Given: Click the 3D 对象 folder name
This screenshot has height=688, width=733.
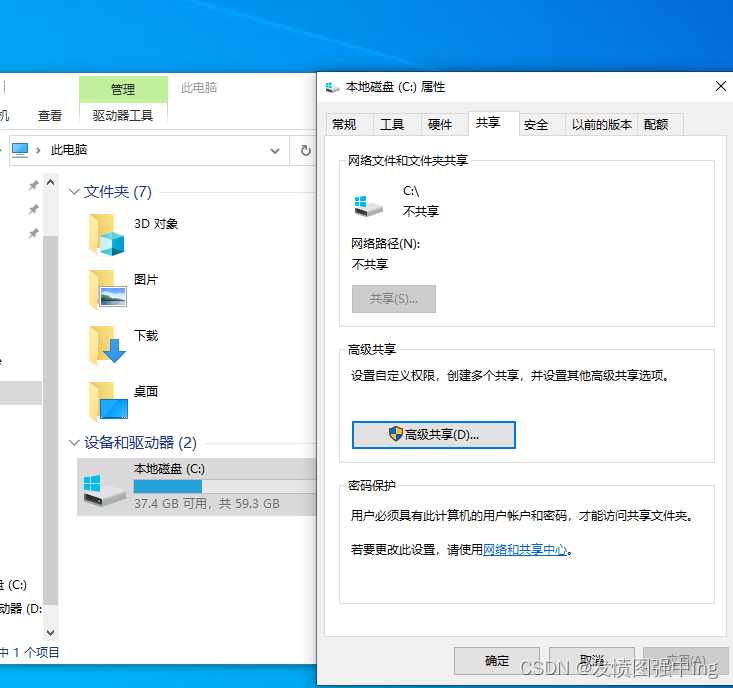Looking at the screenshot, I should [x=156, y=224].
